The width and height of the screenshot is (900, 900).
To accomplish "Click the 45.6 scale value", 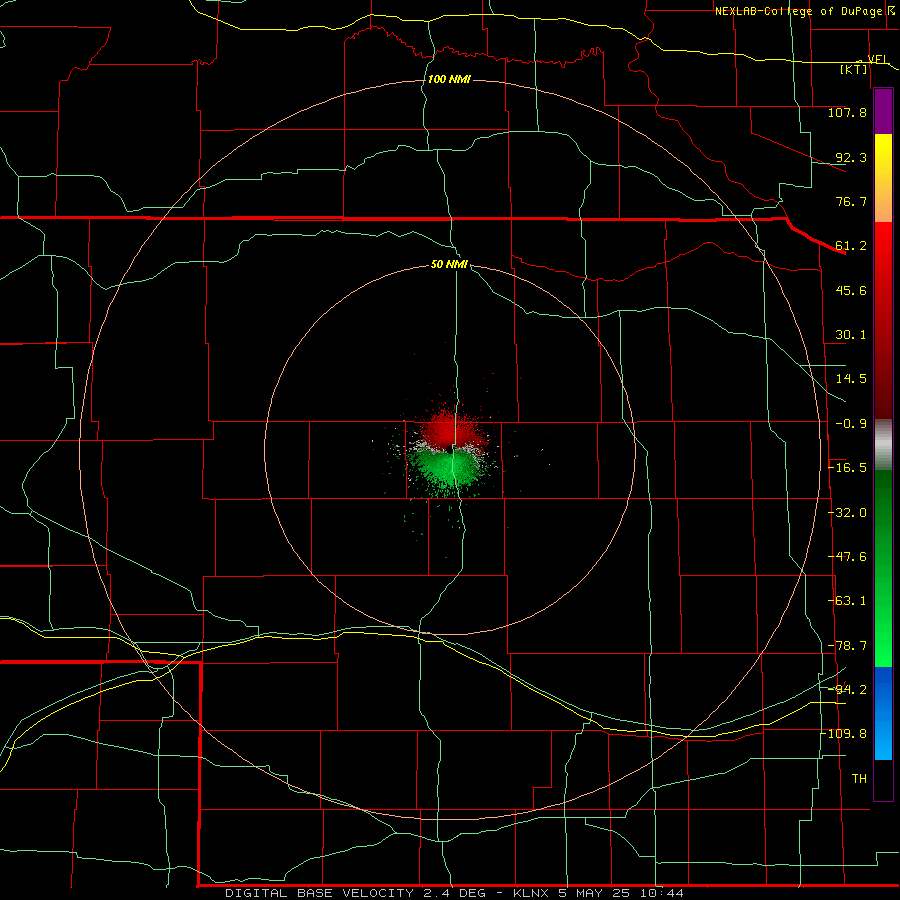I will (851, 290).
